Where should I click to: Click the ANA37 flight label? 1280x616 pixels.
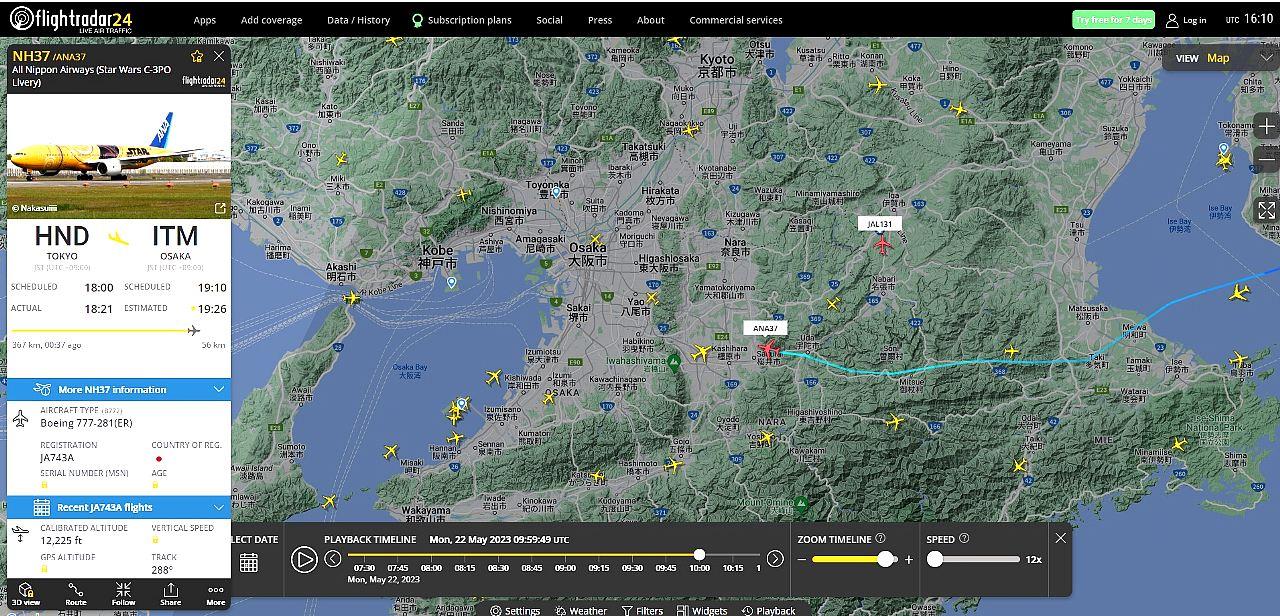point(766,327)
